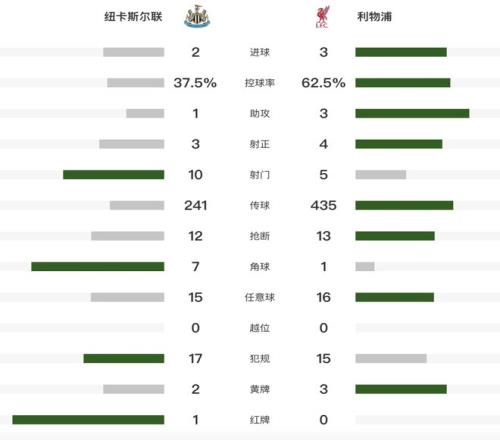Click Newcastle's 37.5% possession value
This screenshot has height=440, width=500.
point(195,83)
